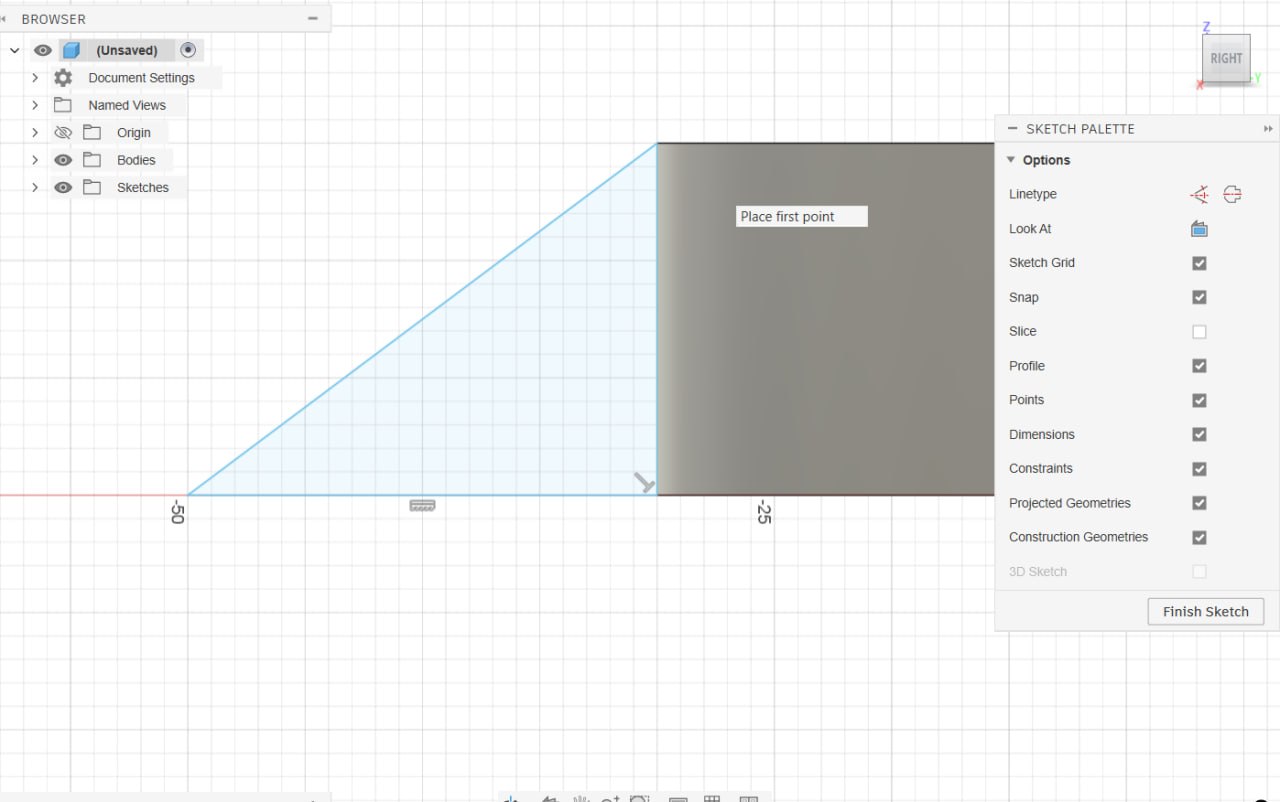Viewport: 1280px width, 802px height.
Task: Select the Origin tree item label
Action: (134, 133)
